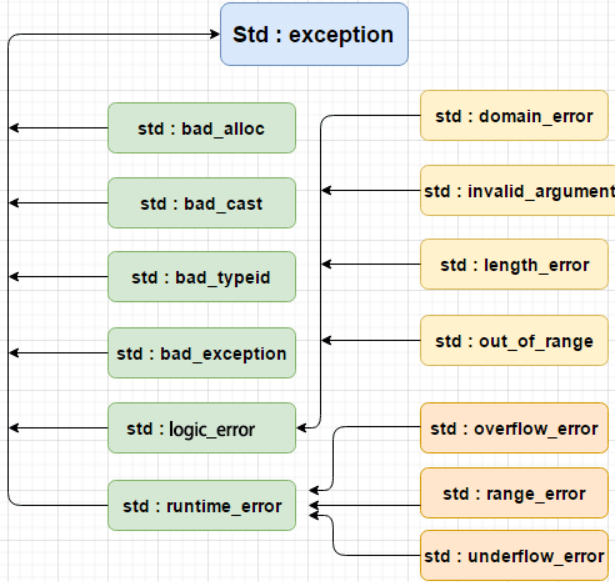Click the std : invalid_argument box
The width and height of the screenshot is (615, 582).
[x=518, y=191]
